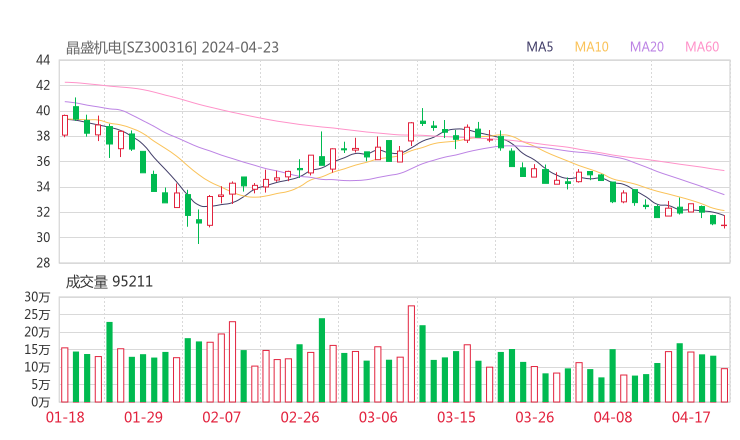Click the volume axis label 5万
740x440 pixels.
[41, 384]
